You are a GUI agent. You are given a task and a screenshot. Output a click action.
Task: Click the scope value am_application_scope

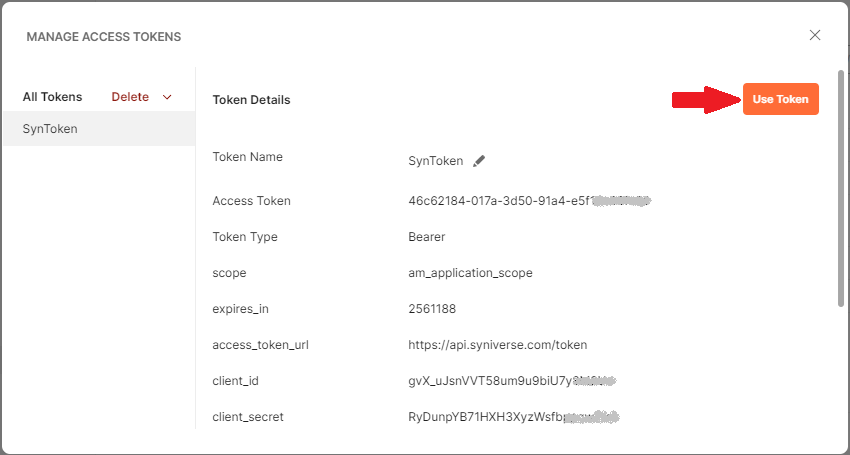click(470, 273)
